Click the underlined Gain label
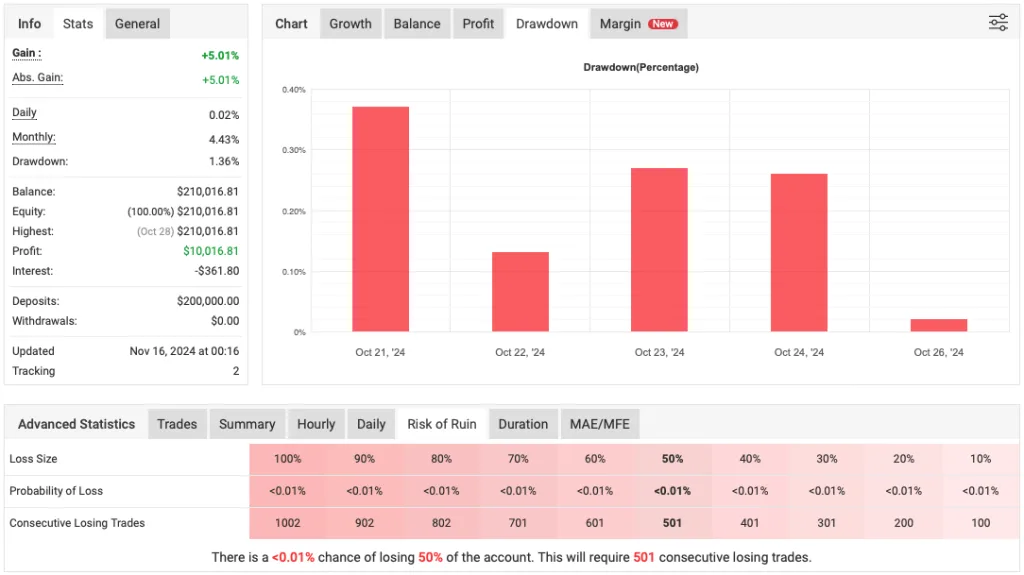Image resolution: width=1024 pixels, height=575 pixels. 26,54
